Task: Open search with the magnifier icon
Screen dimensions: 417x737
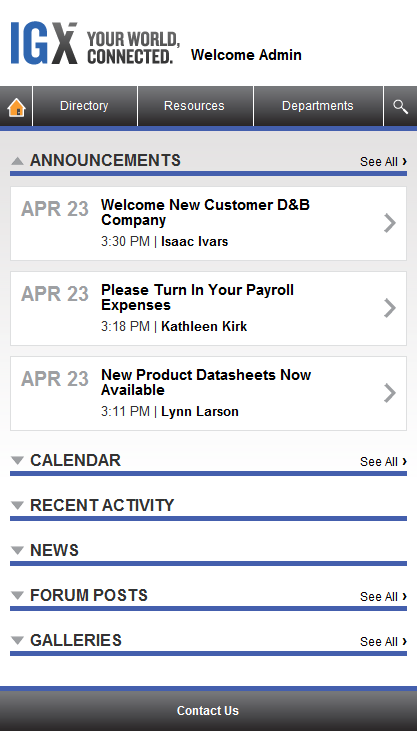Action: click(x=400, y=107)
